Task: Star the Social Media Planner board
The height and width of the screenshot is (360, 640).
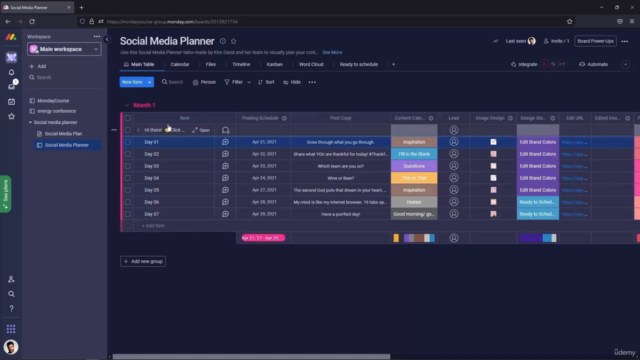Action: [x=233, y=41]
